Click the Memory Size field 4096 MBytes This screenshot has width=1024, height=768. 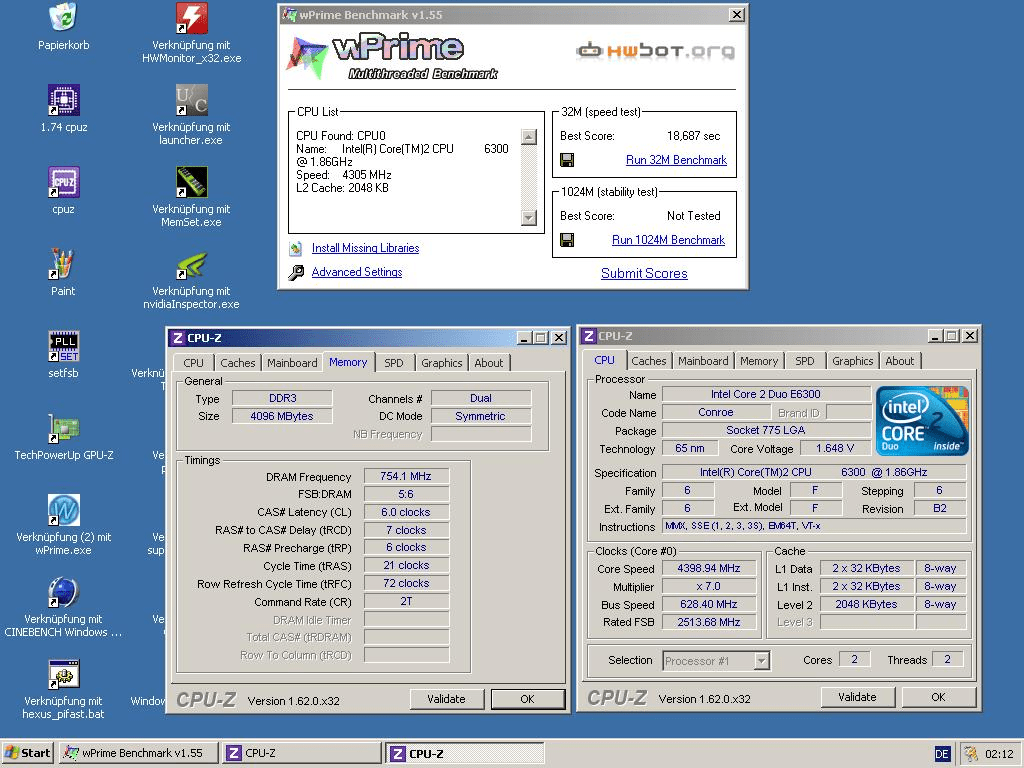[282, 417]
